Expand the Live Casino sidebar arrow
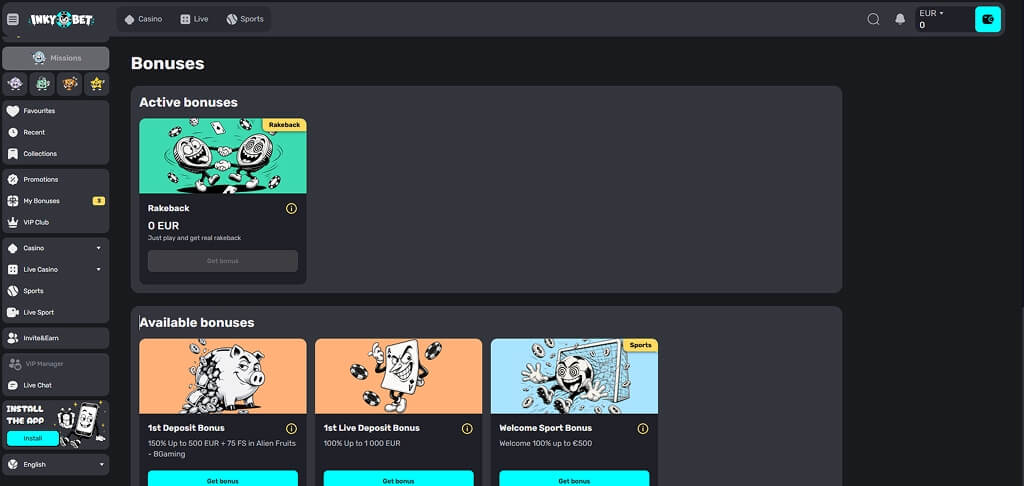The width and height of the screenshot is (1024, 486). click(99, 270)
